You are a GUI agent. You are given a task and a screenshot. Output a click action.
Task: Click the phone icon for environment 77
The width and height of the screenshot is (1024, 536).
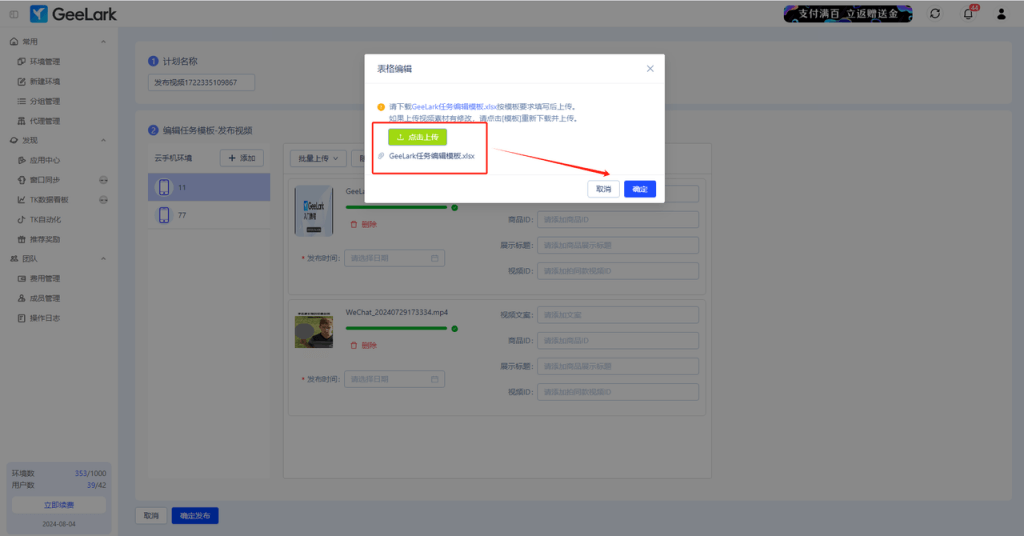click(164, 215)
